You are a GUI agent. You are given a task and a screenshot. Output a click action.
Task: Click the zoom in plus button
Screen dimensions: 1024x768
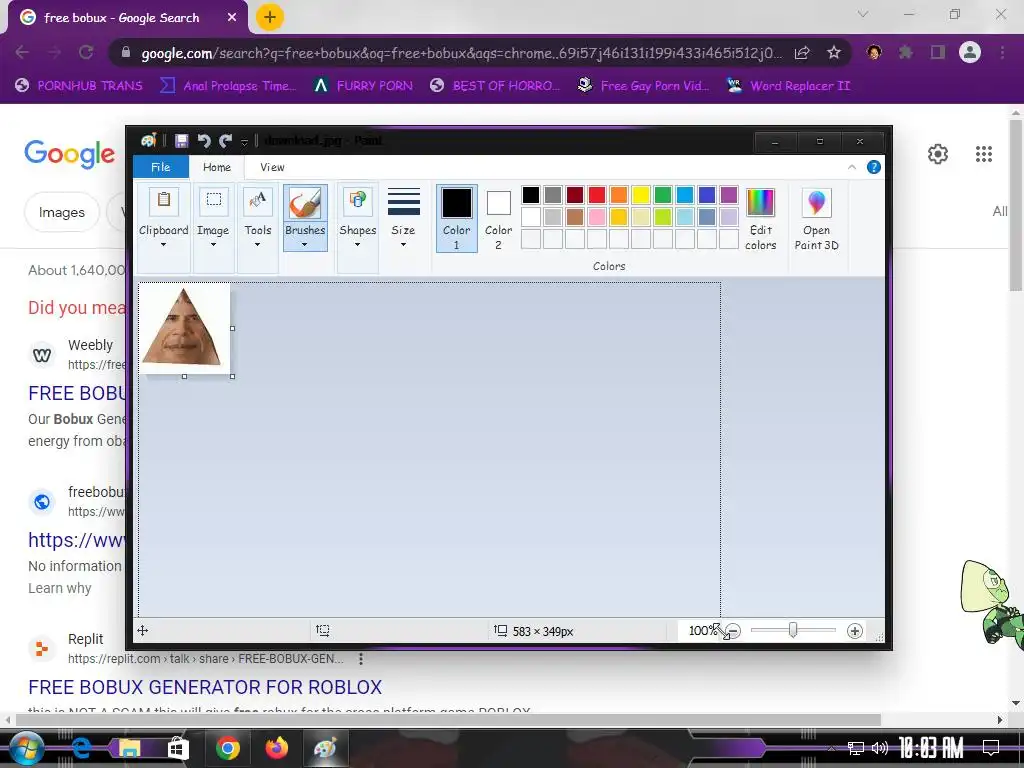click(x=854, y=631)
